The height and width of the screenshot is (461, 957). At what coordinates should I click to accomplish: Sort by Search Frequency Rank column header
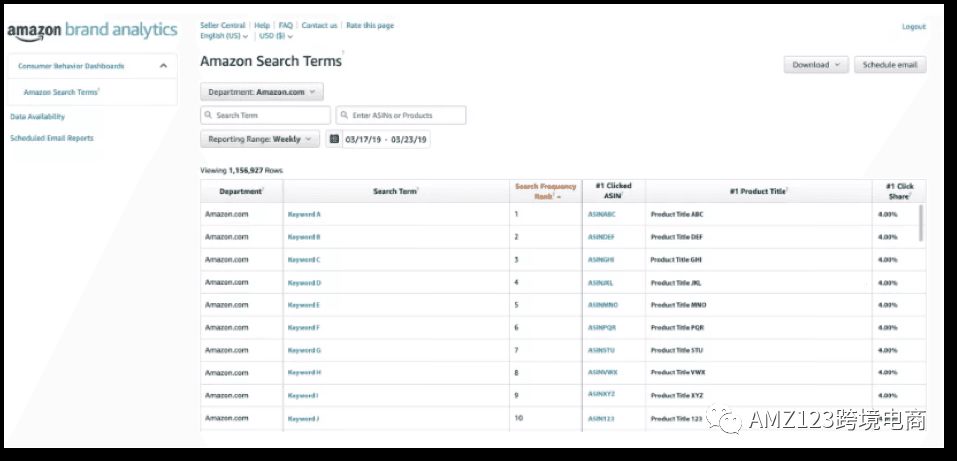[x=546, y=191]
